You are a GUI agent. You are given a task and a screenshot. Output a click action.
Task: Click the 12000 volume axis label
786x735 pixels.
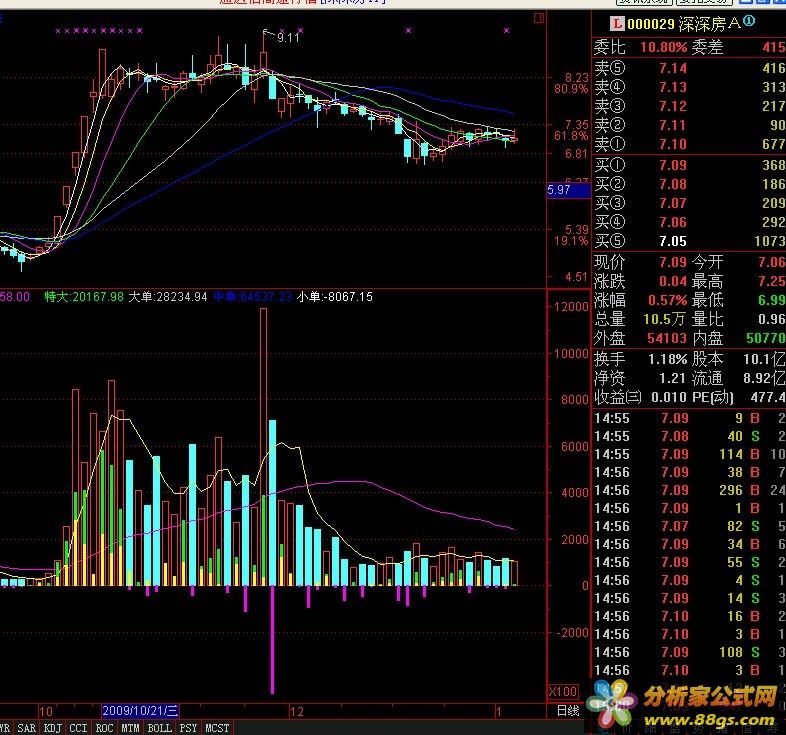click(571, 307)
